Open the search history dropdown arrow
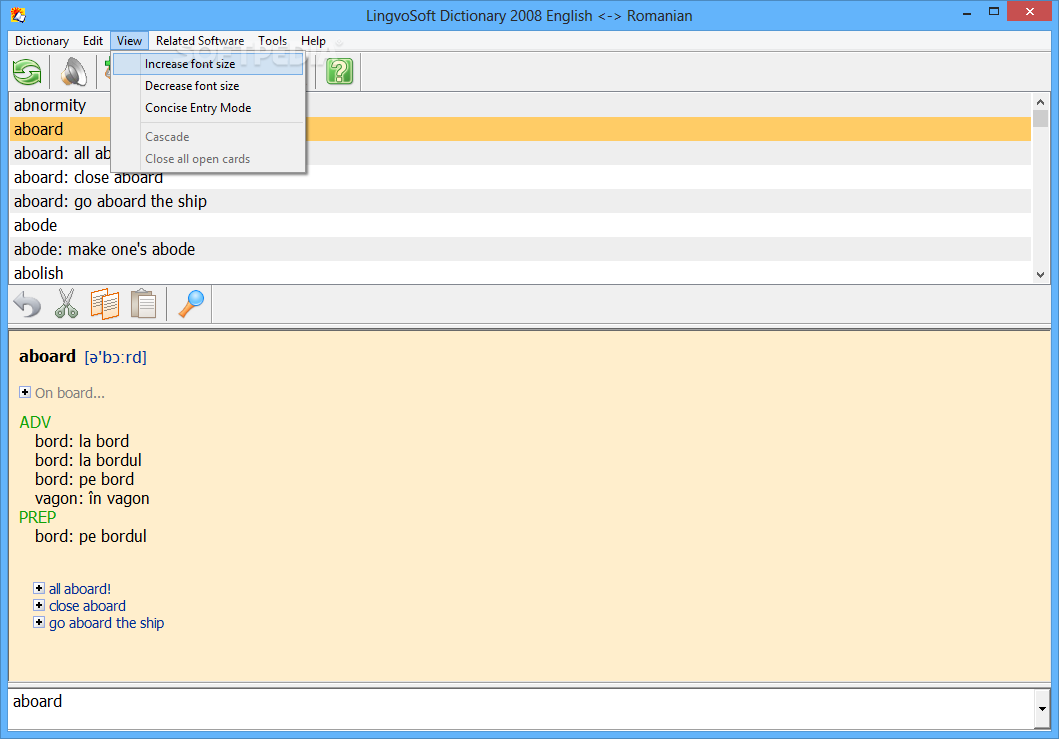The width and height of the screenshot is (1059, 739). (1042, 709)
